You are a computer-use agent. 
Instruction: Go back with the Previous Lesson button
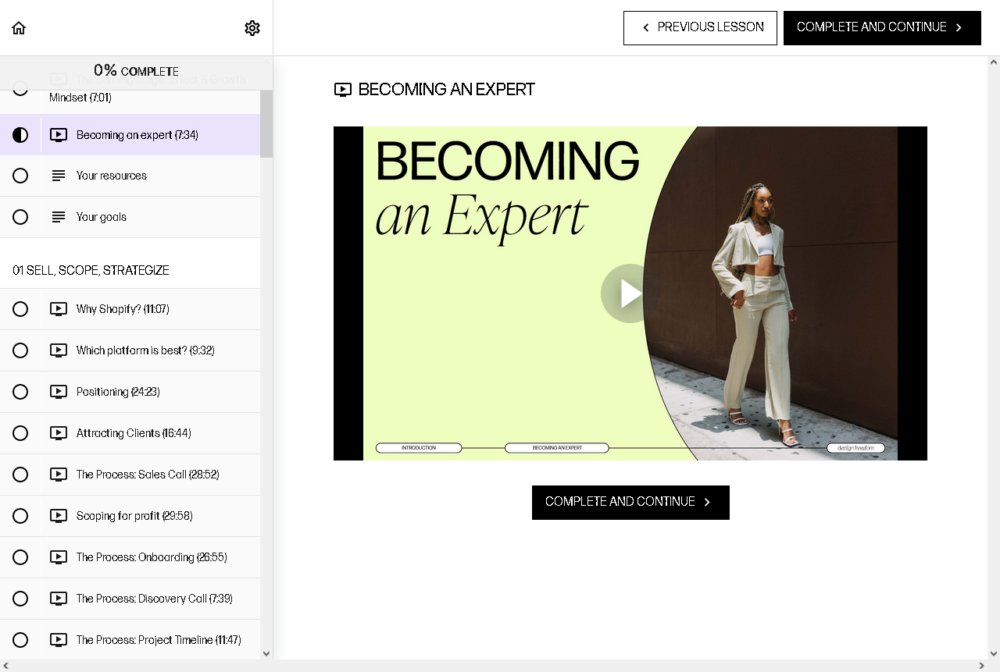pyautogui.click(x=700, y=27)
